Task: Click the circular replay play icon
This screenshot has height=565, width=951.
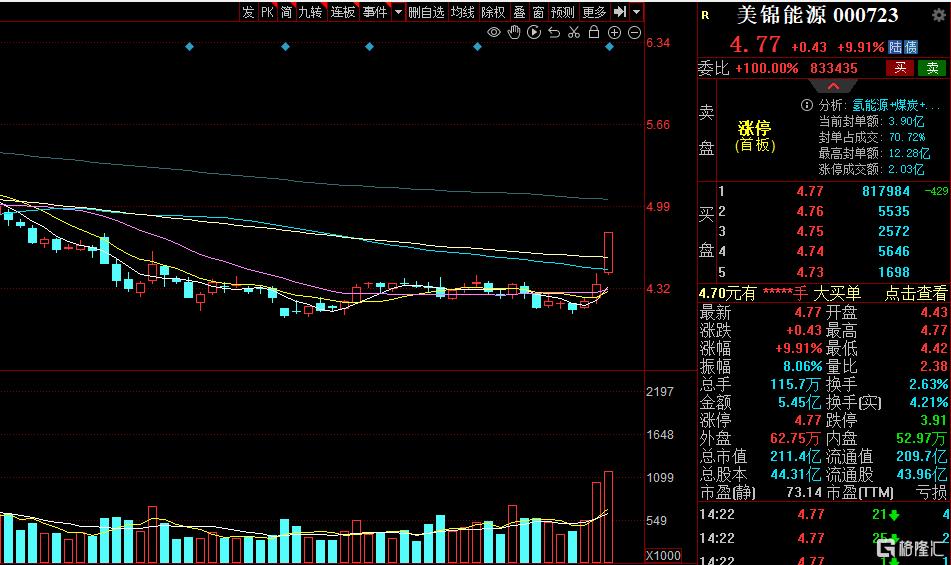Action: tap(534, 32)
